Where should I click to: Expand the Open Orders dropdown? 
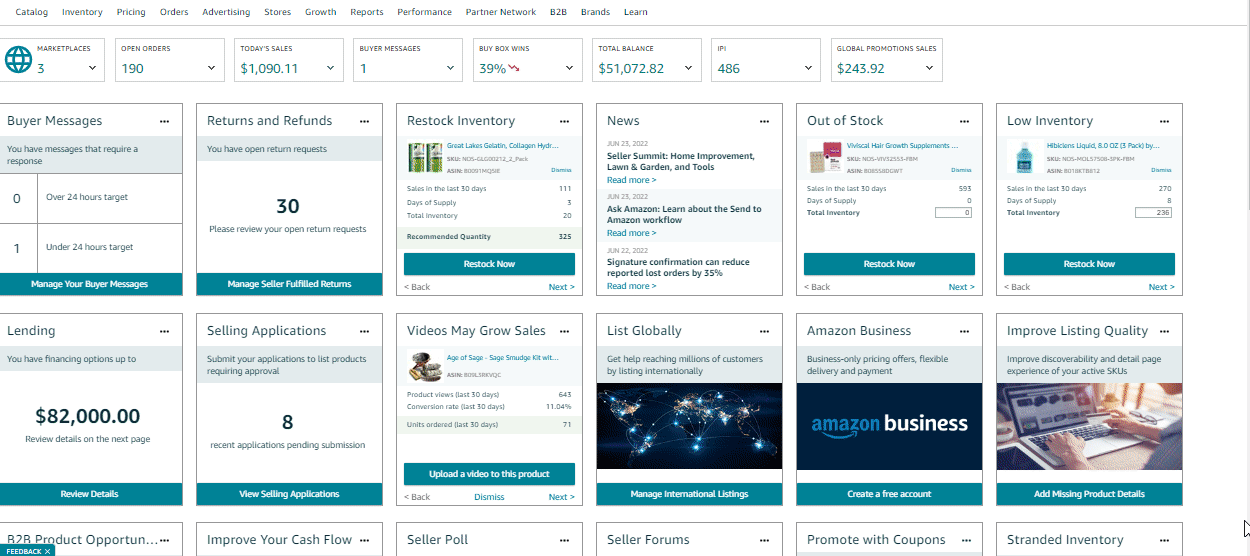(211, 68)
